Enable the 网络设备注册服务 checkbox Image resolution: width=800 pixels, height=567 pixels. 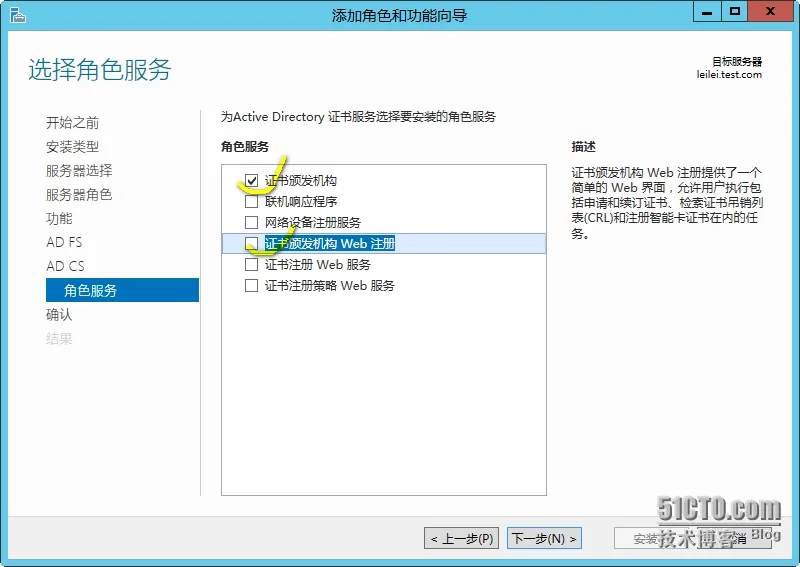pos(251,223)
